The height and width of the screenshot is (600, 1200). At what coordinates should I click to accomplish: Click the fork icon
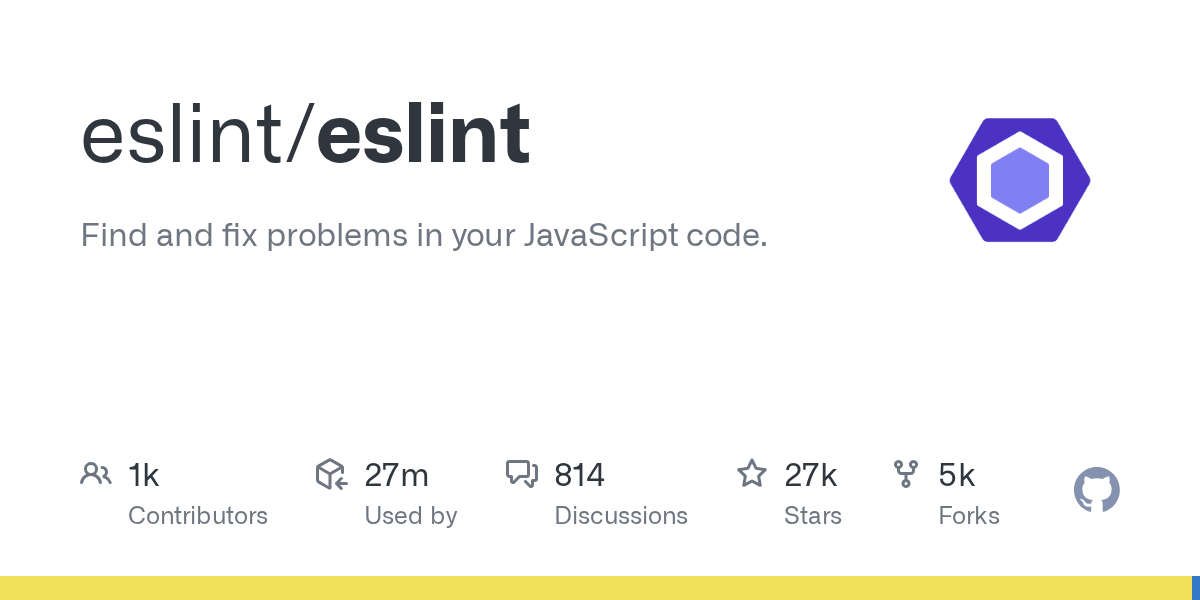click(906, 474)
